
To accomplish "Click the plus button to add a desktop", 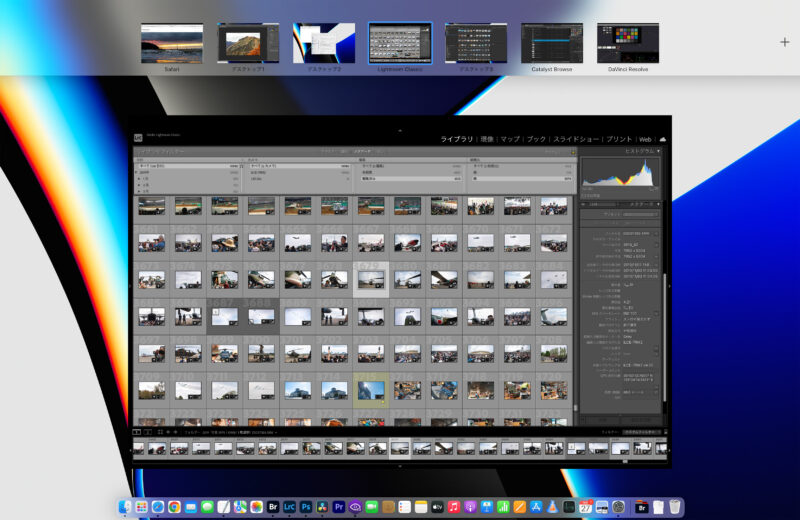I will (x=784, y=42).
